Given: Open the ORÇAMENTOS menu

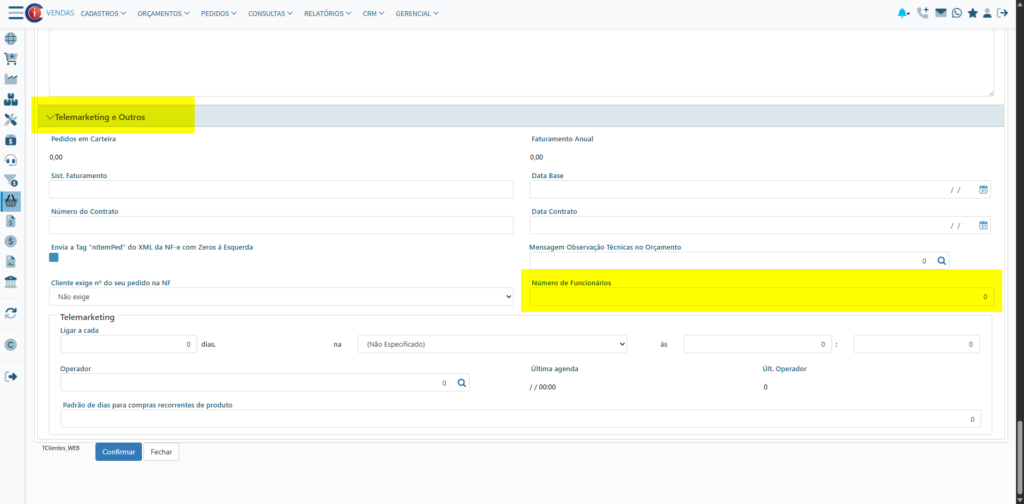Looking at the screenshot, I should click(163, 13).
